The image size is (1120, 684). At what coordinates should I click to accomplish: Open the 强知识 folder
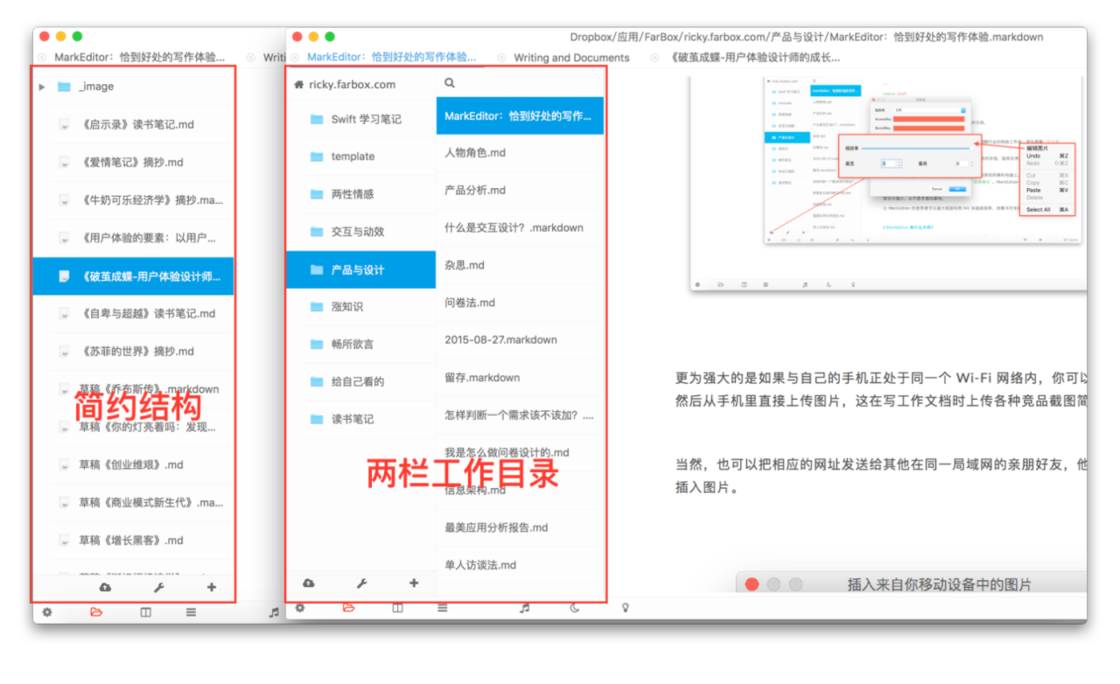pos(361,307)
